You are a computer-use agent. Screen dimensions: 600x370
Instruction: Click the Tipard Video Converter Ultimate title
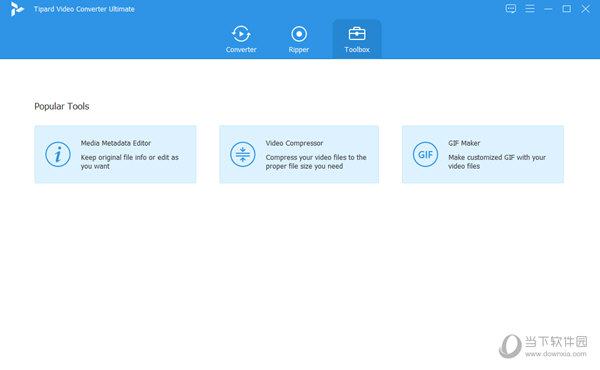[x=84, y=9]
